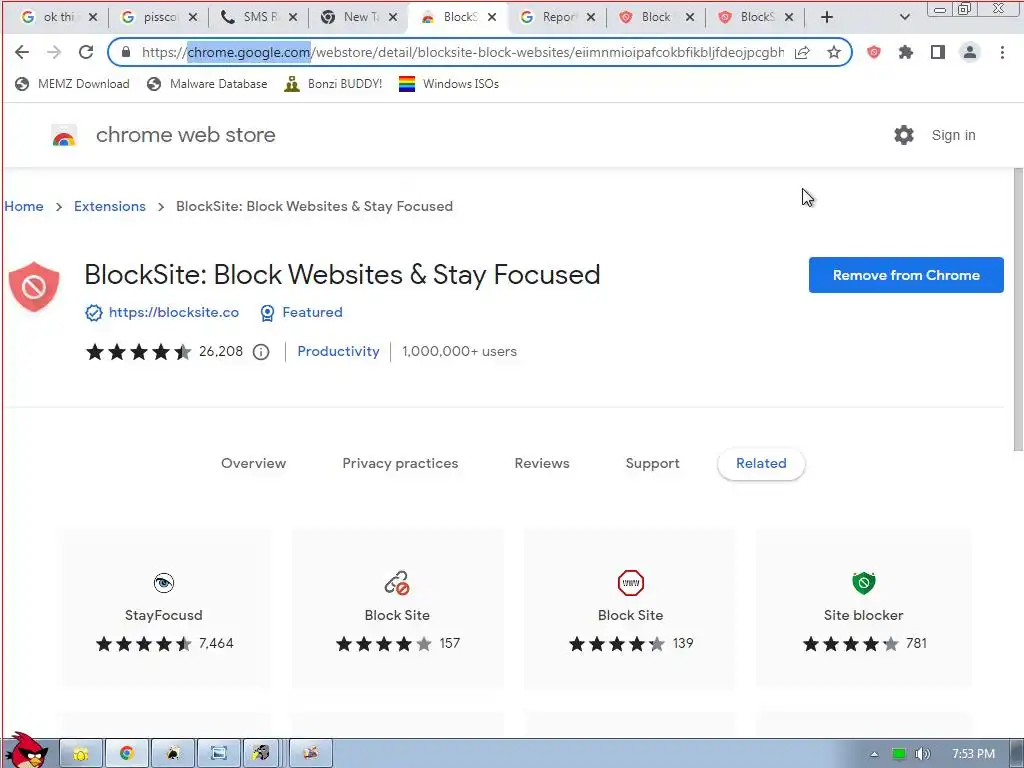
Task: Open the Block Site card with 139 ratings
Action: click(630, 609)
